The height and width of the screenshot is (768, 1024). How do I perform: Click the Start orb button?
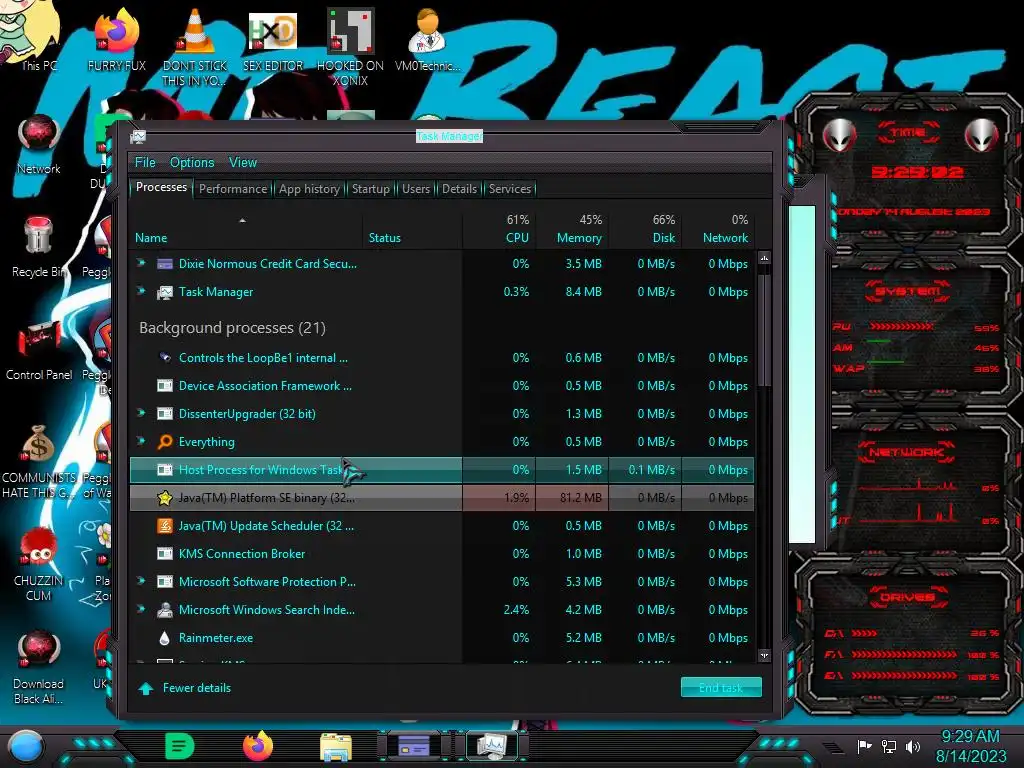(26, 747)
